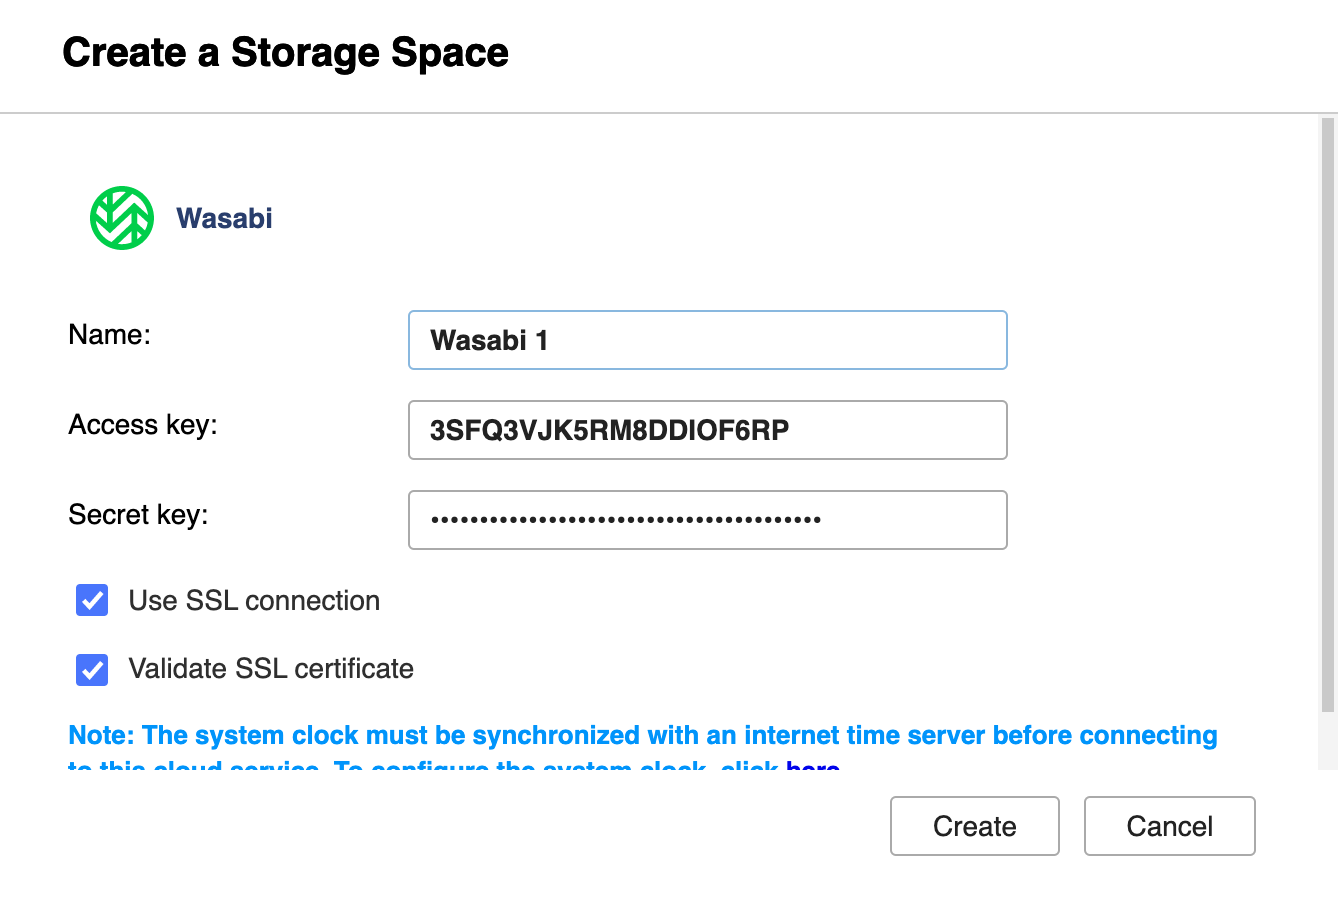Click the 'Access key:' field label
1338x918 pixels.
(142, 425)
